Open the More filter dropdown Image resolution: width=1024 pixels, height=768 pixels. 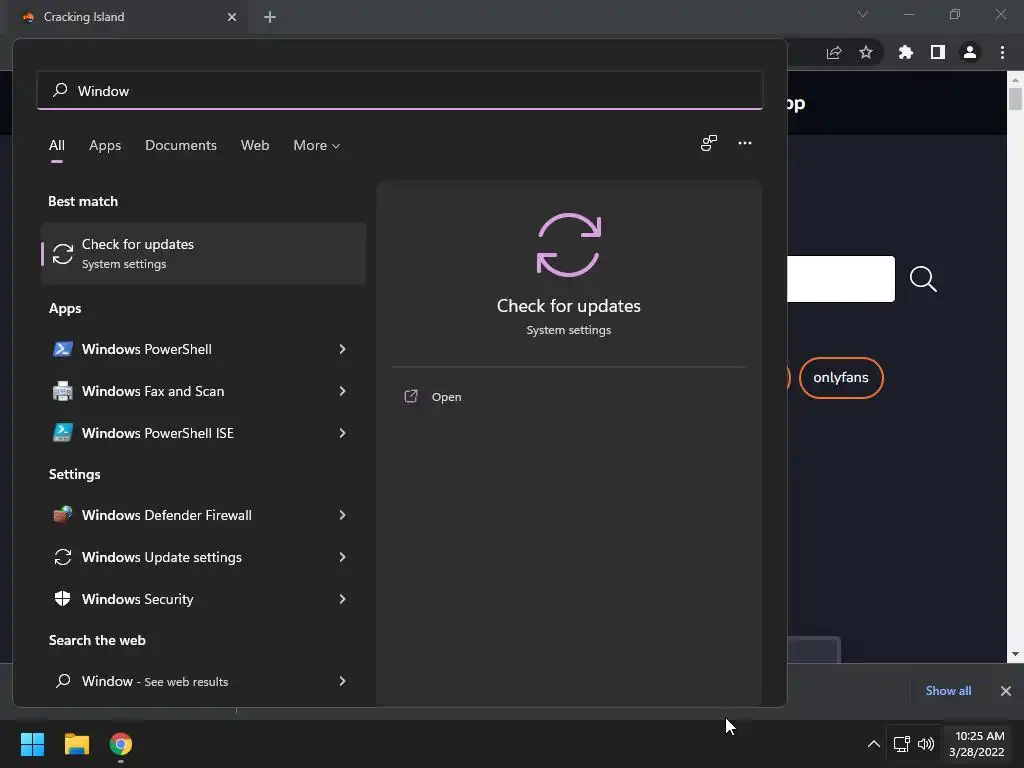pyautogui.click(x=317, y=145)
